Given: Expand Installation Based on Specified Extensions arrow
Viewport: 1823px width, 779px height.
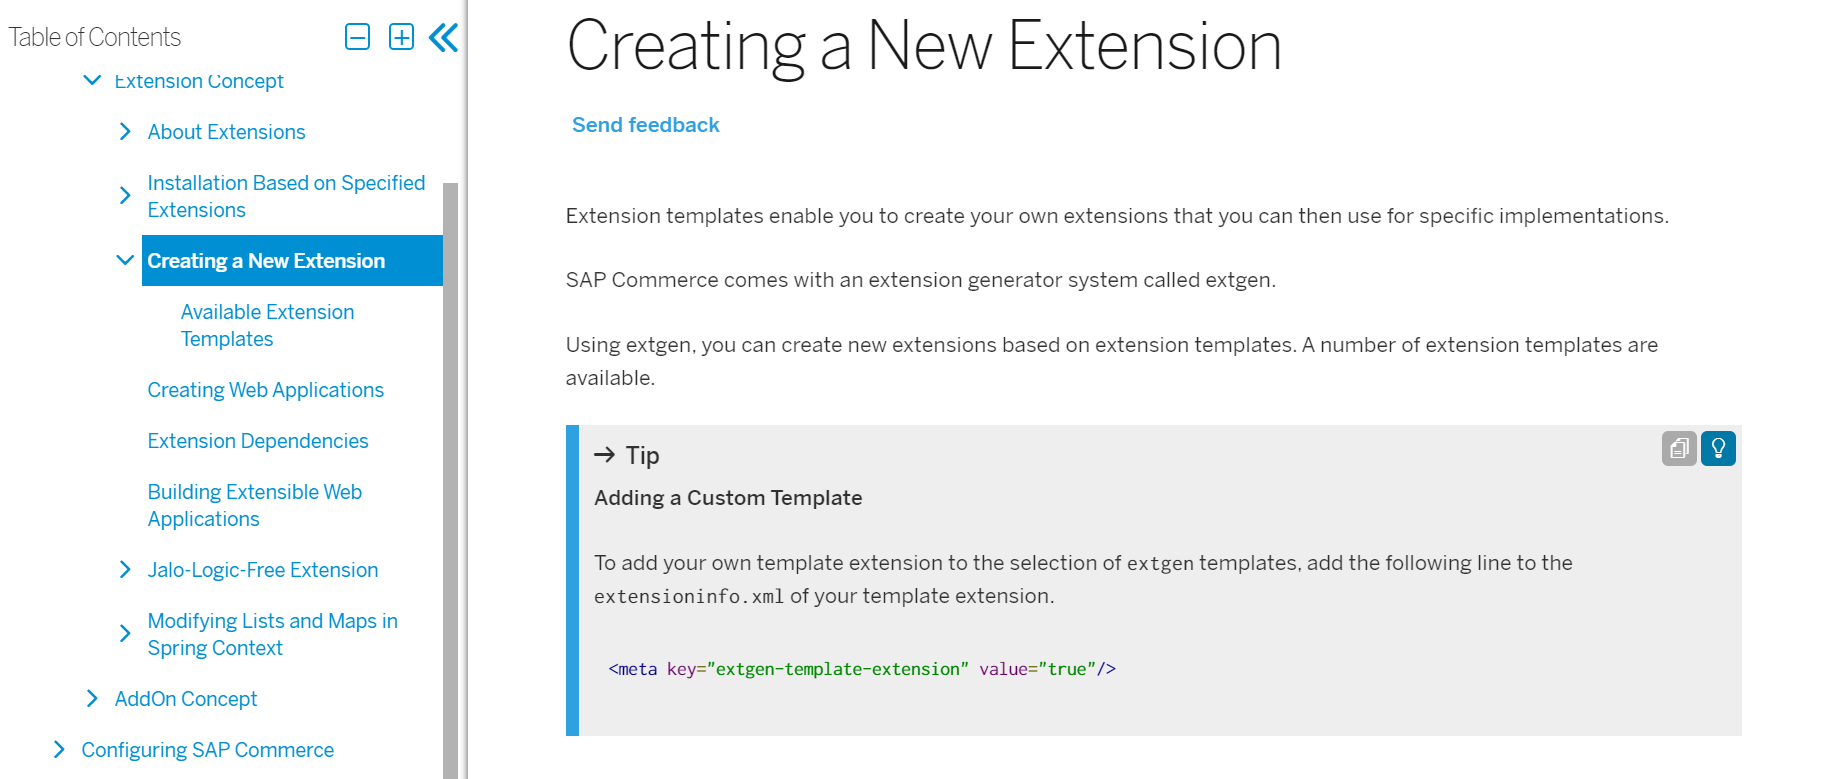Looking at the screenshot, I should point(125,196).
